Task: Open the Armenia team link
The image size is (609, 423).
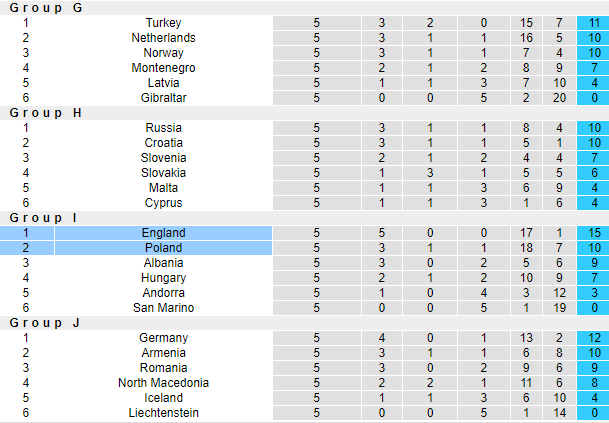Action: pyautogui.click(x=163, y=352)
